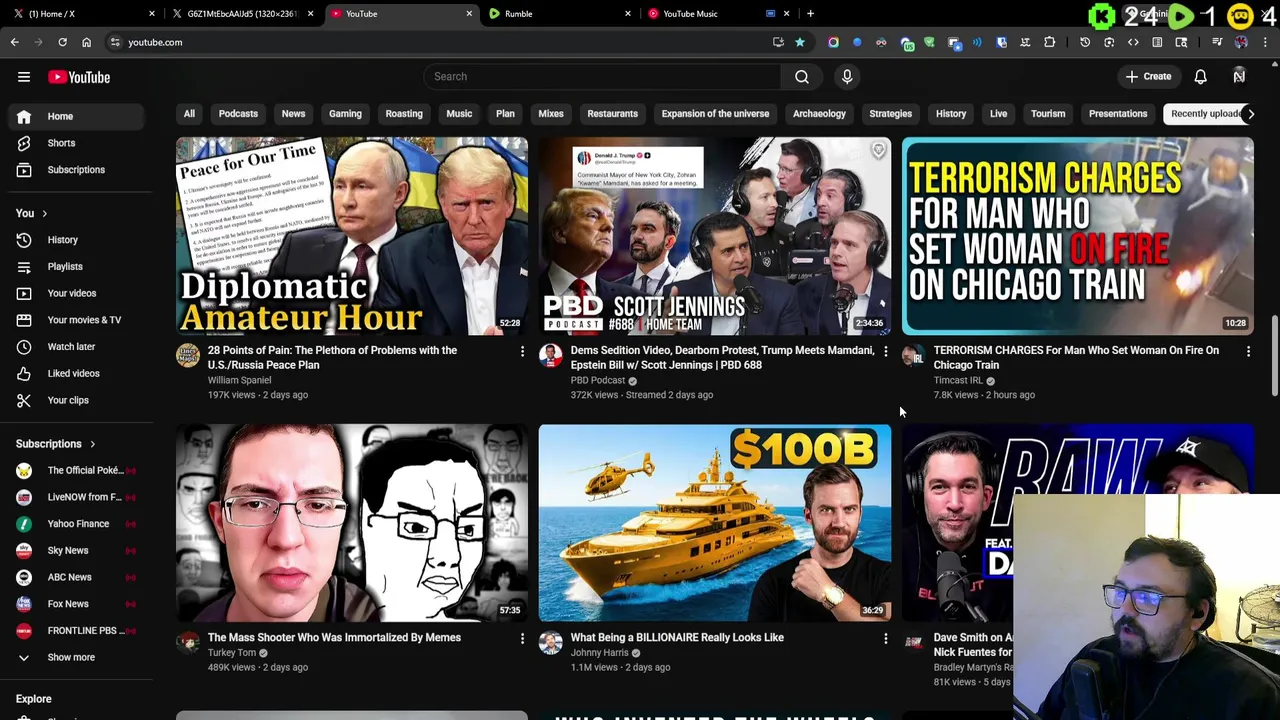Activate voice search microphone
This screenshot has height=720, width=1280.
click(x=847, y=76)
